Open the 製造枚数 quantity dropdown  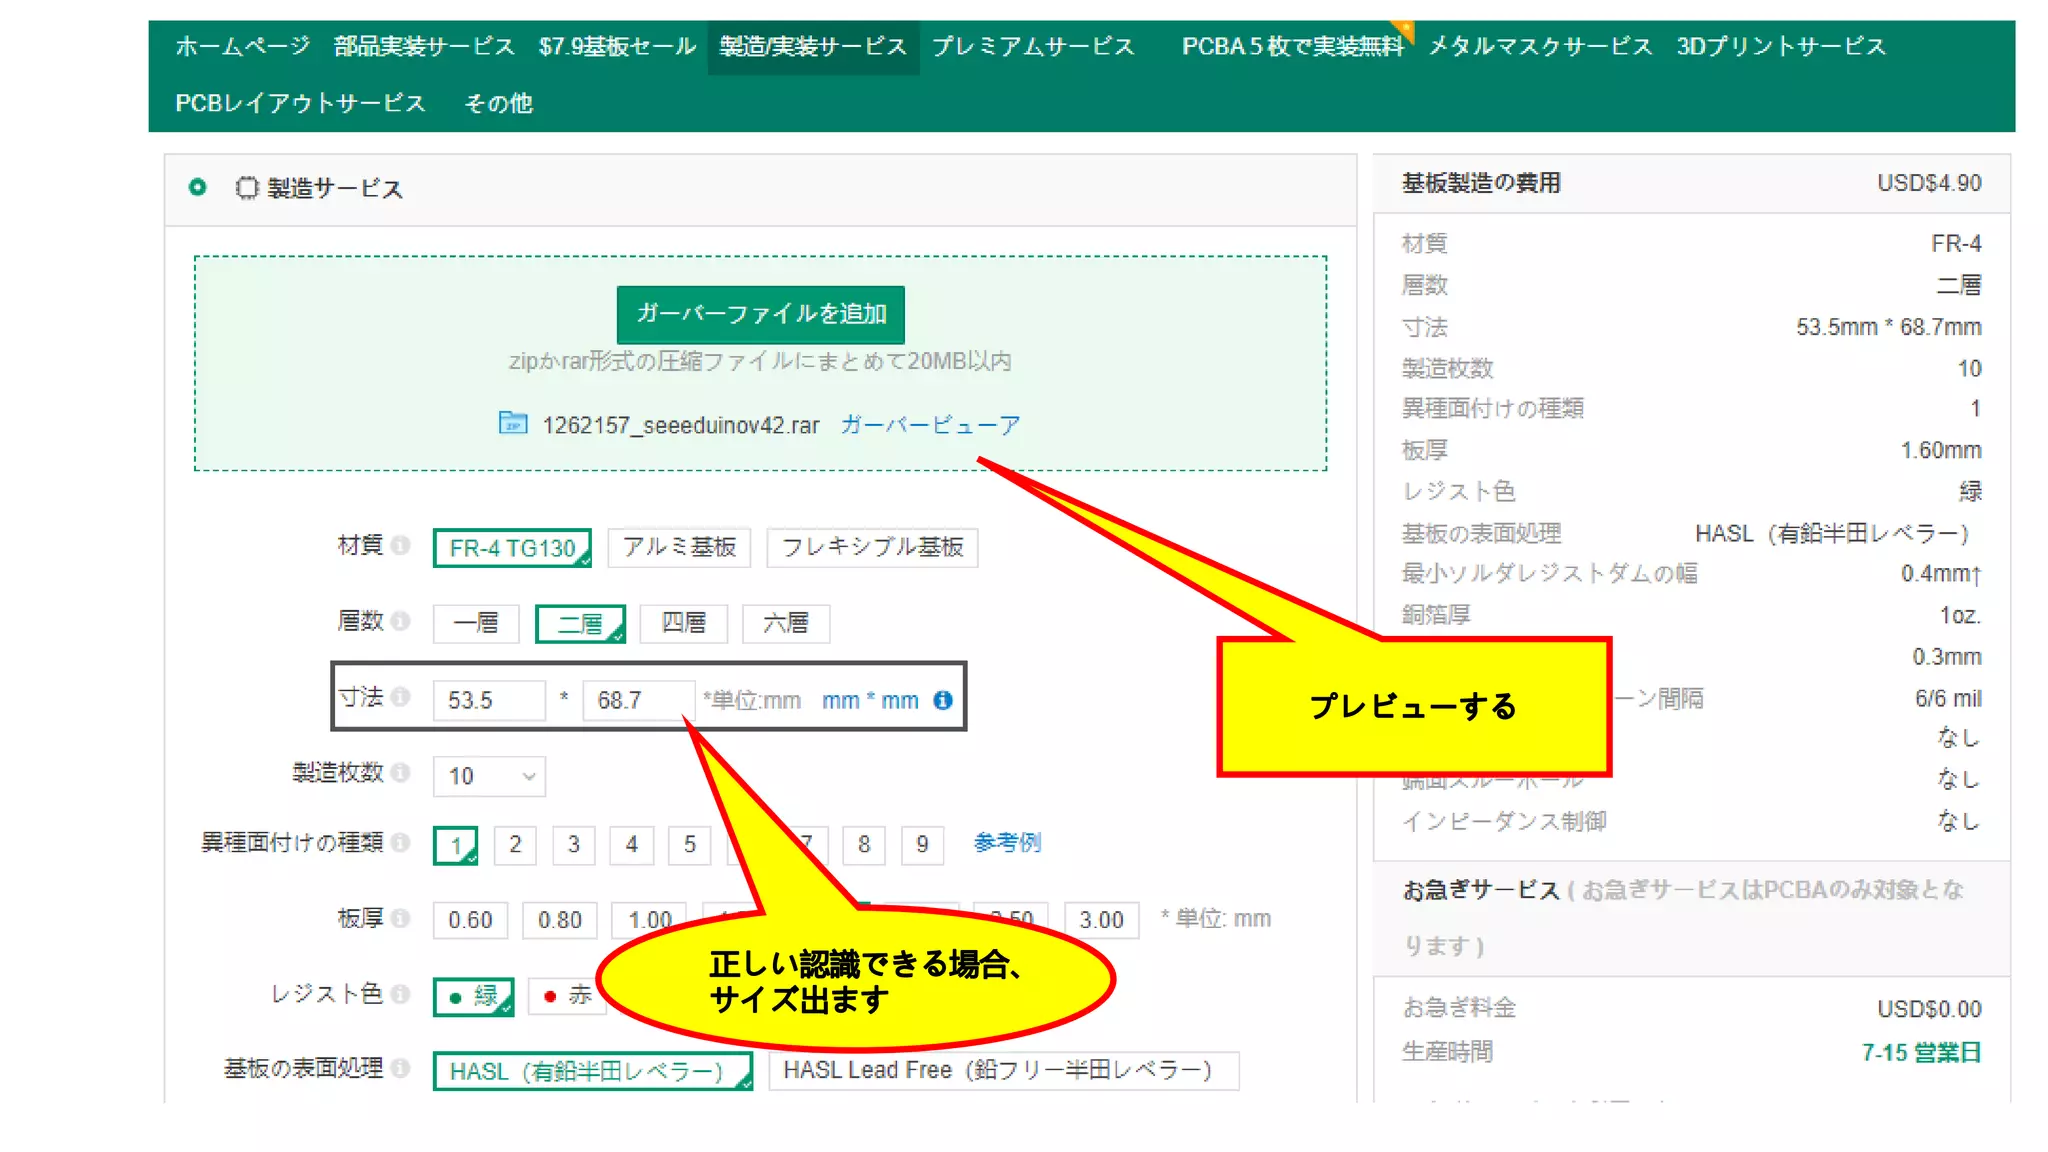(x=489, y=776)
